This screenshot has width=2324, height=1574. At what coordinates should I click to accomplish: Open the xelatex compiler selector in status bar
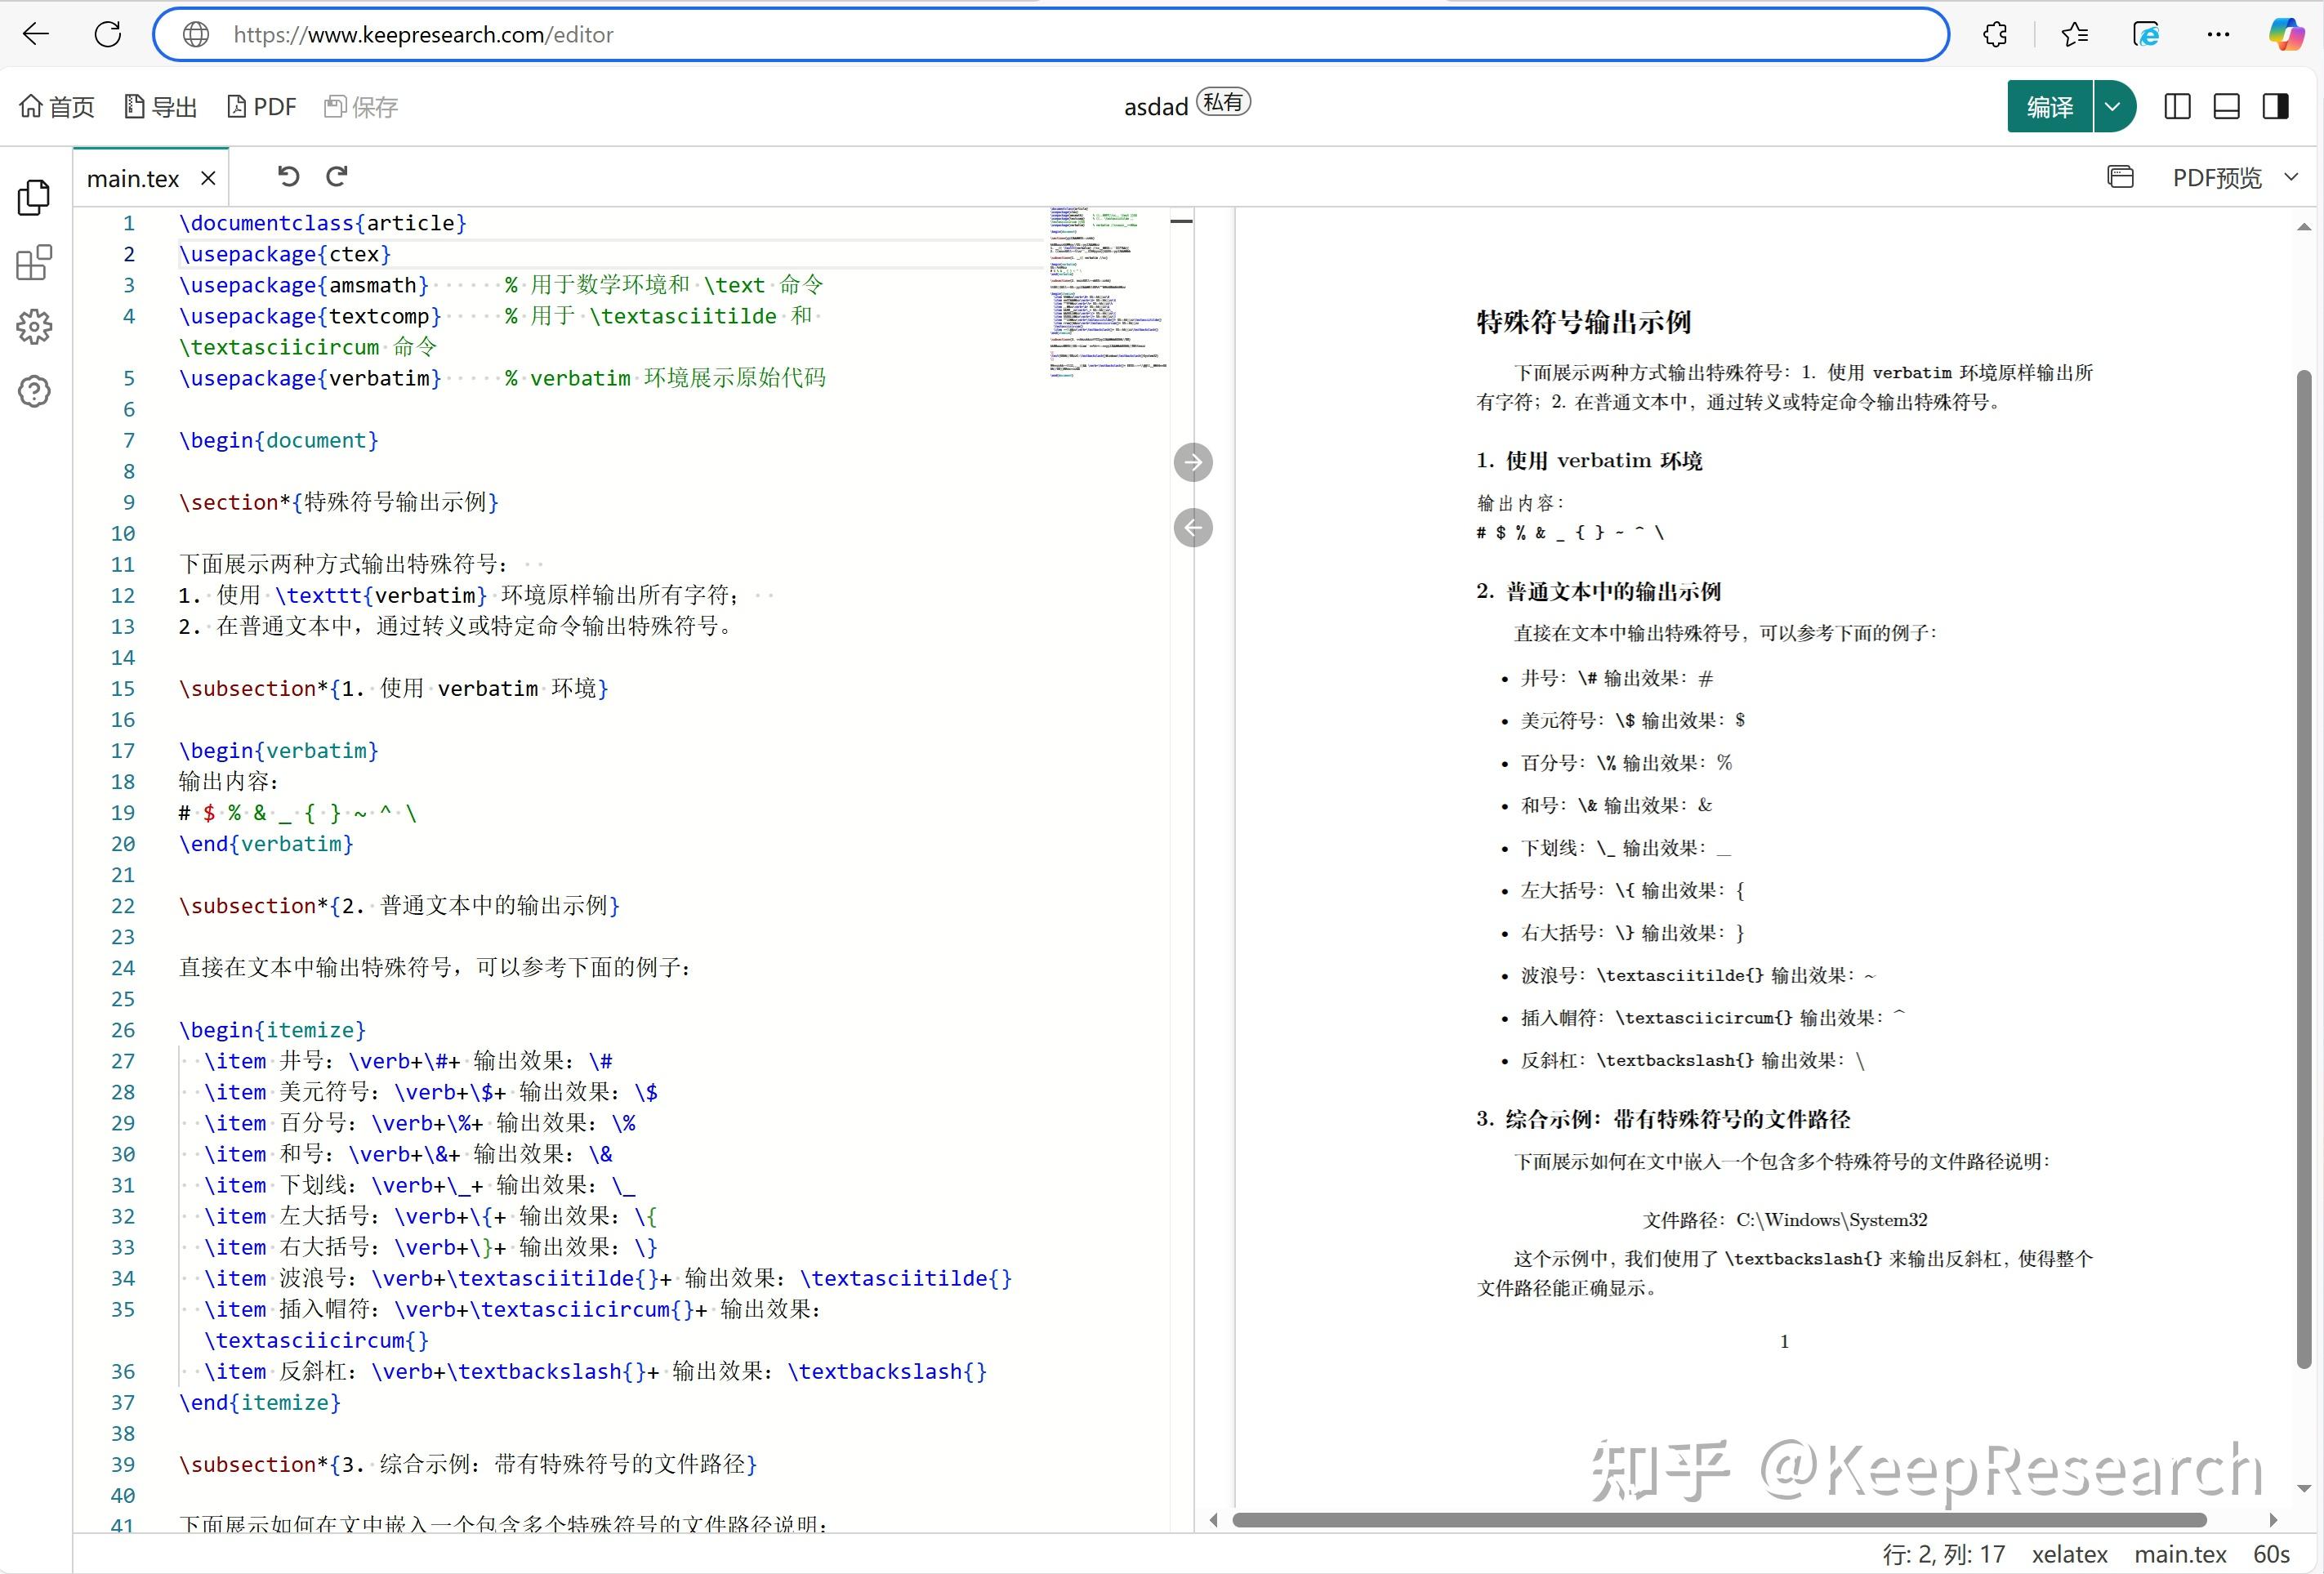tap(2069, 1554)
